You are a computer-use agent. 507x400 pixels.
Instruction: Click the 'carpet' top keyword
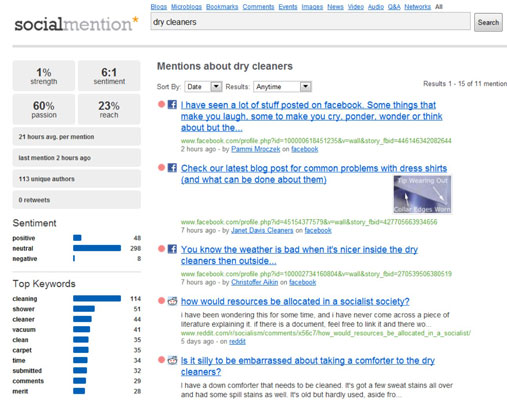22,350
